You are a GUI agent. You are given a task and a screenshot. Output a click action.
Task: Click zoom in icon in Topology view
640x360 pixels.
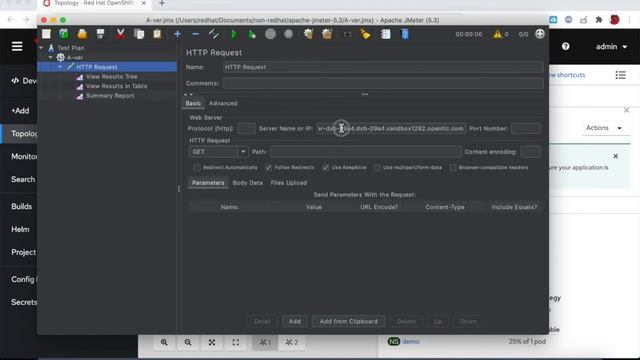click(164, 342)
